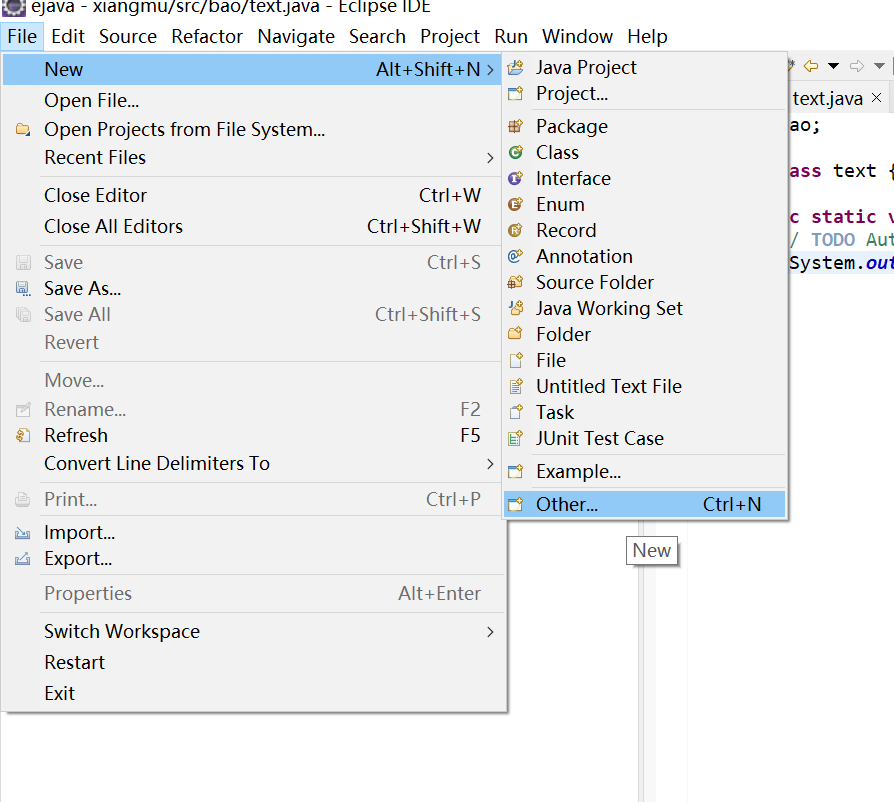Open the Navigate menu
Viewport: 894px width, 802px height.
[296, 36]
